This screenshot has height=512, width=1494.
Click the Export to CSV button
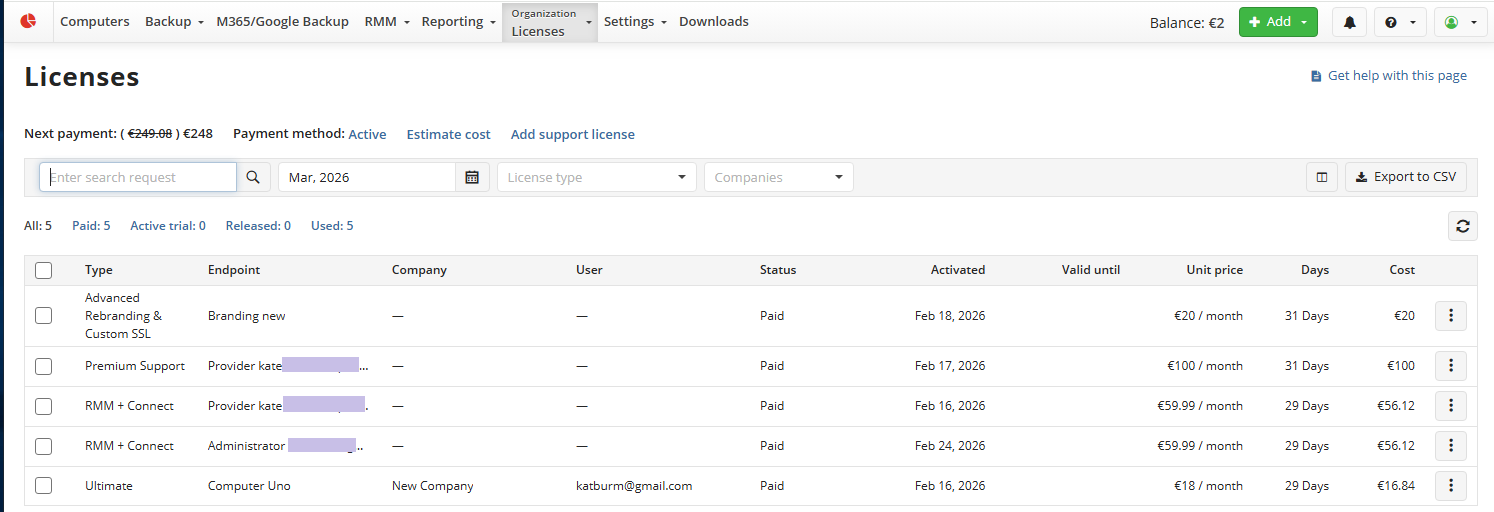pyautogui.click(x=1405, y=177)
